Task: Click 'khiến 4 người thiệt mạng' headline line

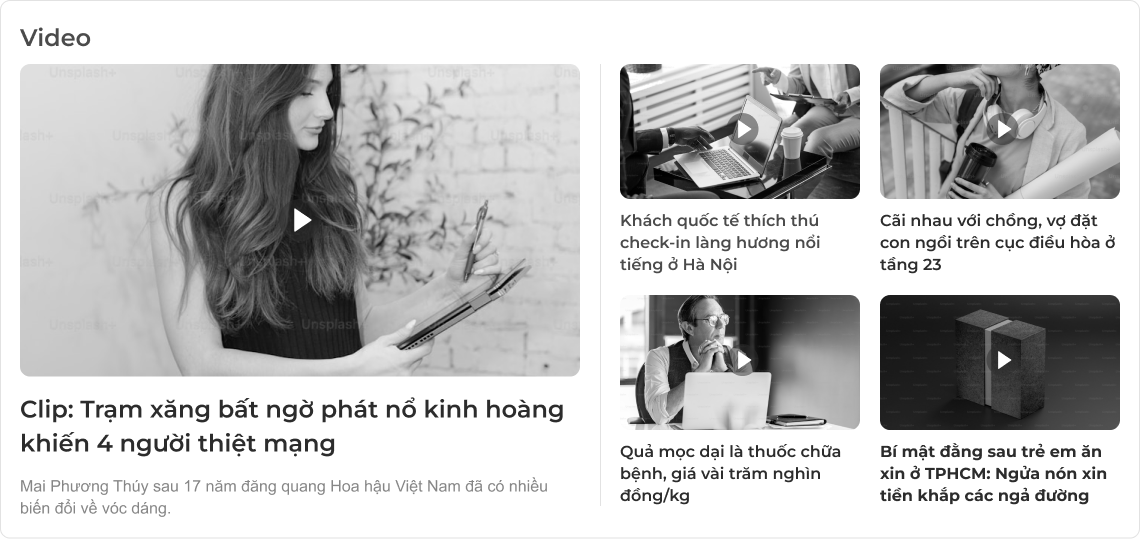Action: [177, 443]
